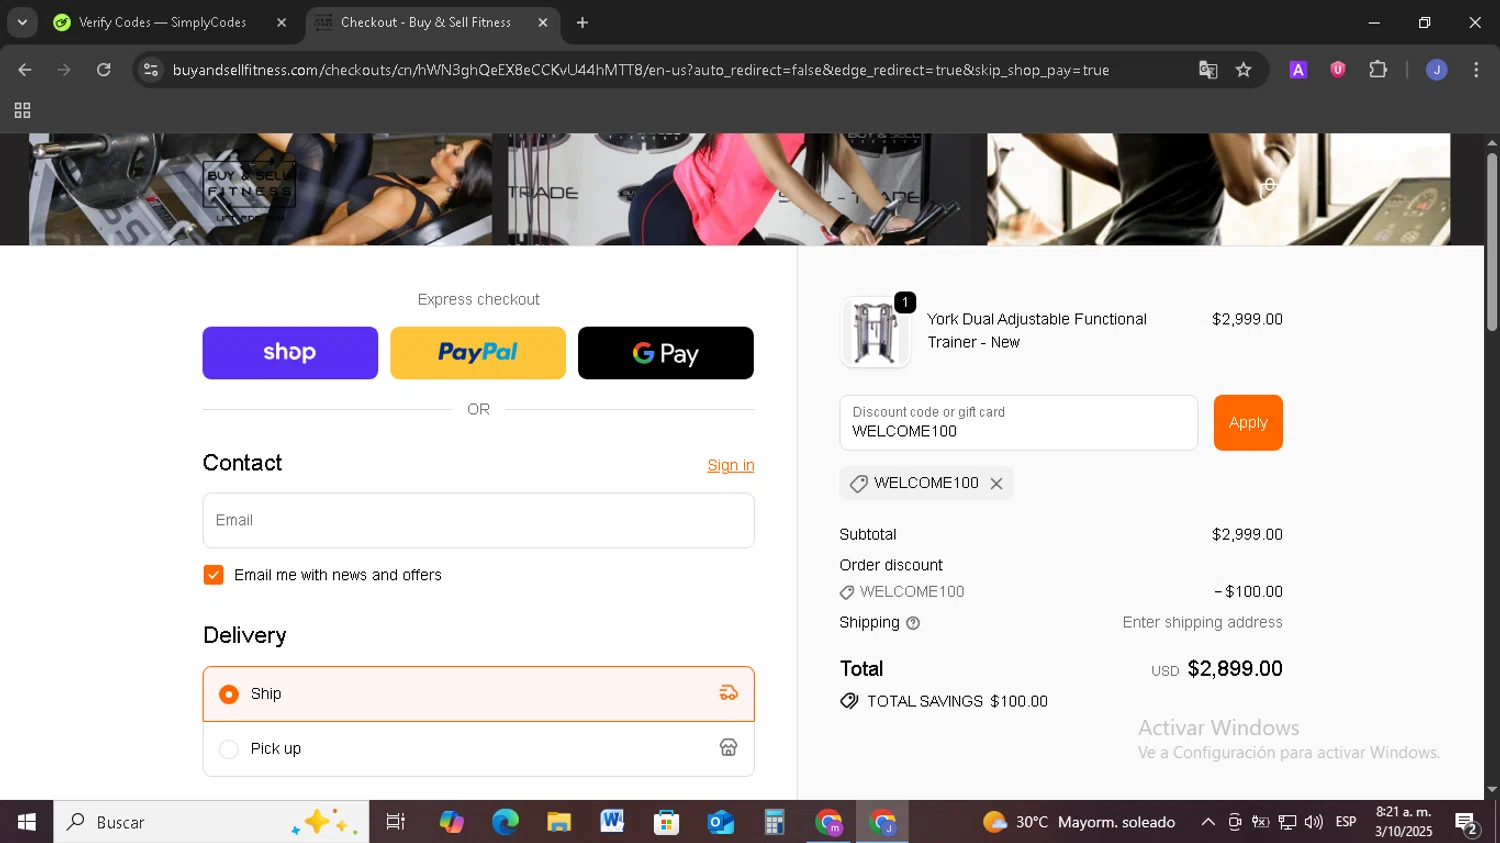Switch the ESP input language indicator
This screenshot has height=843, width=1500.
tap(1346, 822)
